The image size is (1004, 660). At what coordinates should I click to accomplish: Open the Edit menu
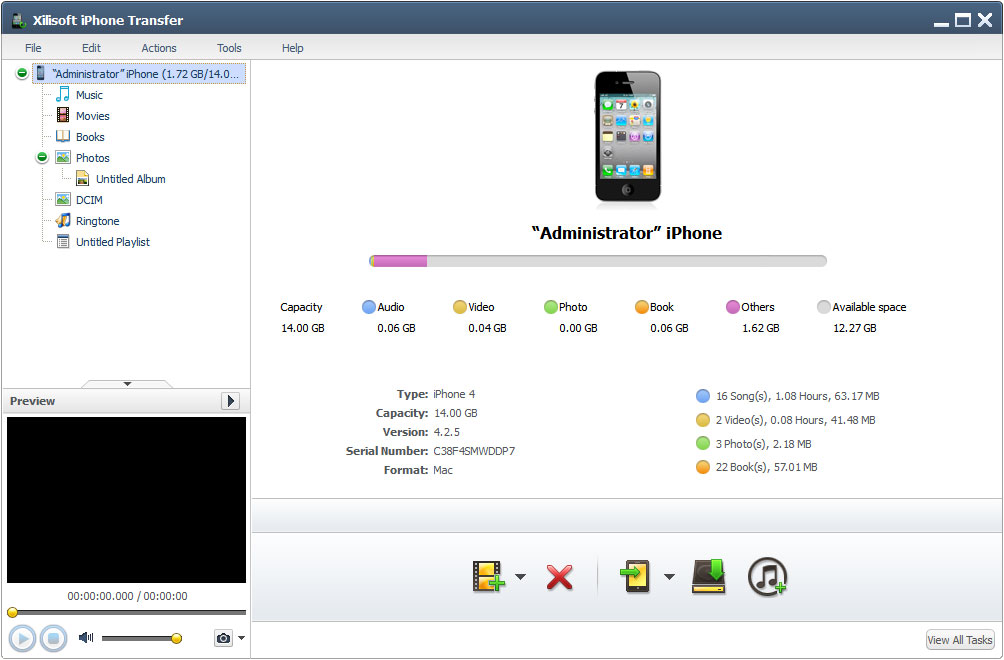click(x=92, y=48)
